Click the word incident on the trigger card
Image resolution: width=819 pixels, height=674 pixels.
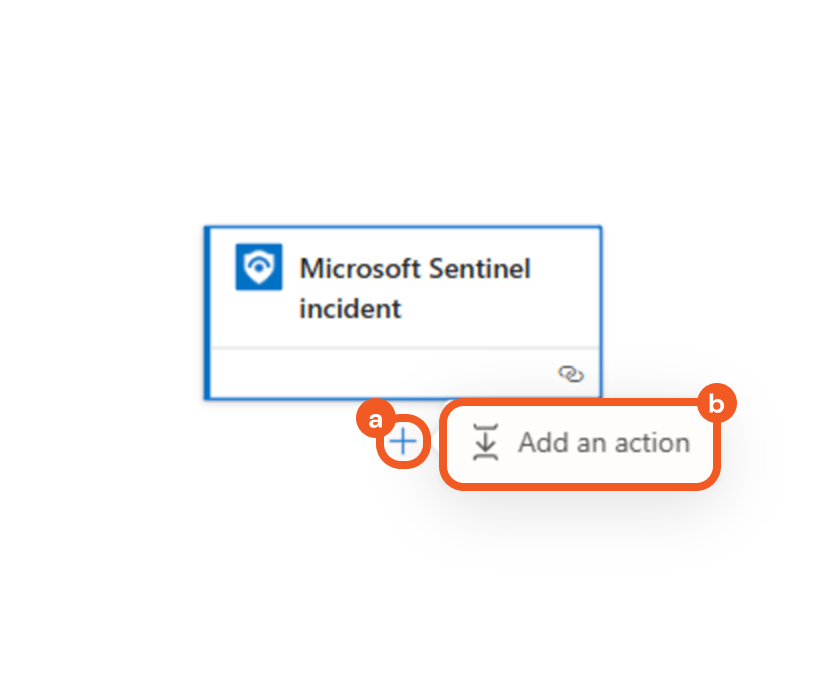(x=350, y=309)
